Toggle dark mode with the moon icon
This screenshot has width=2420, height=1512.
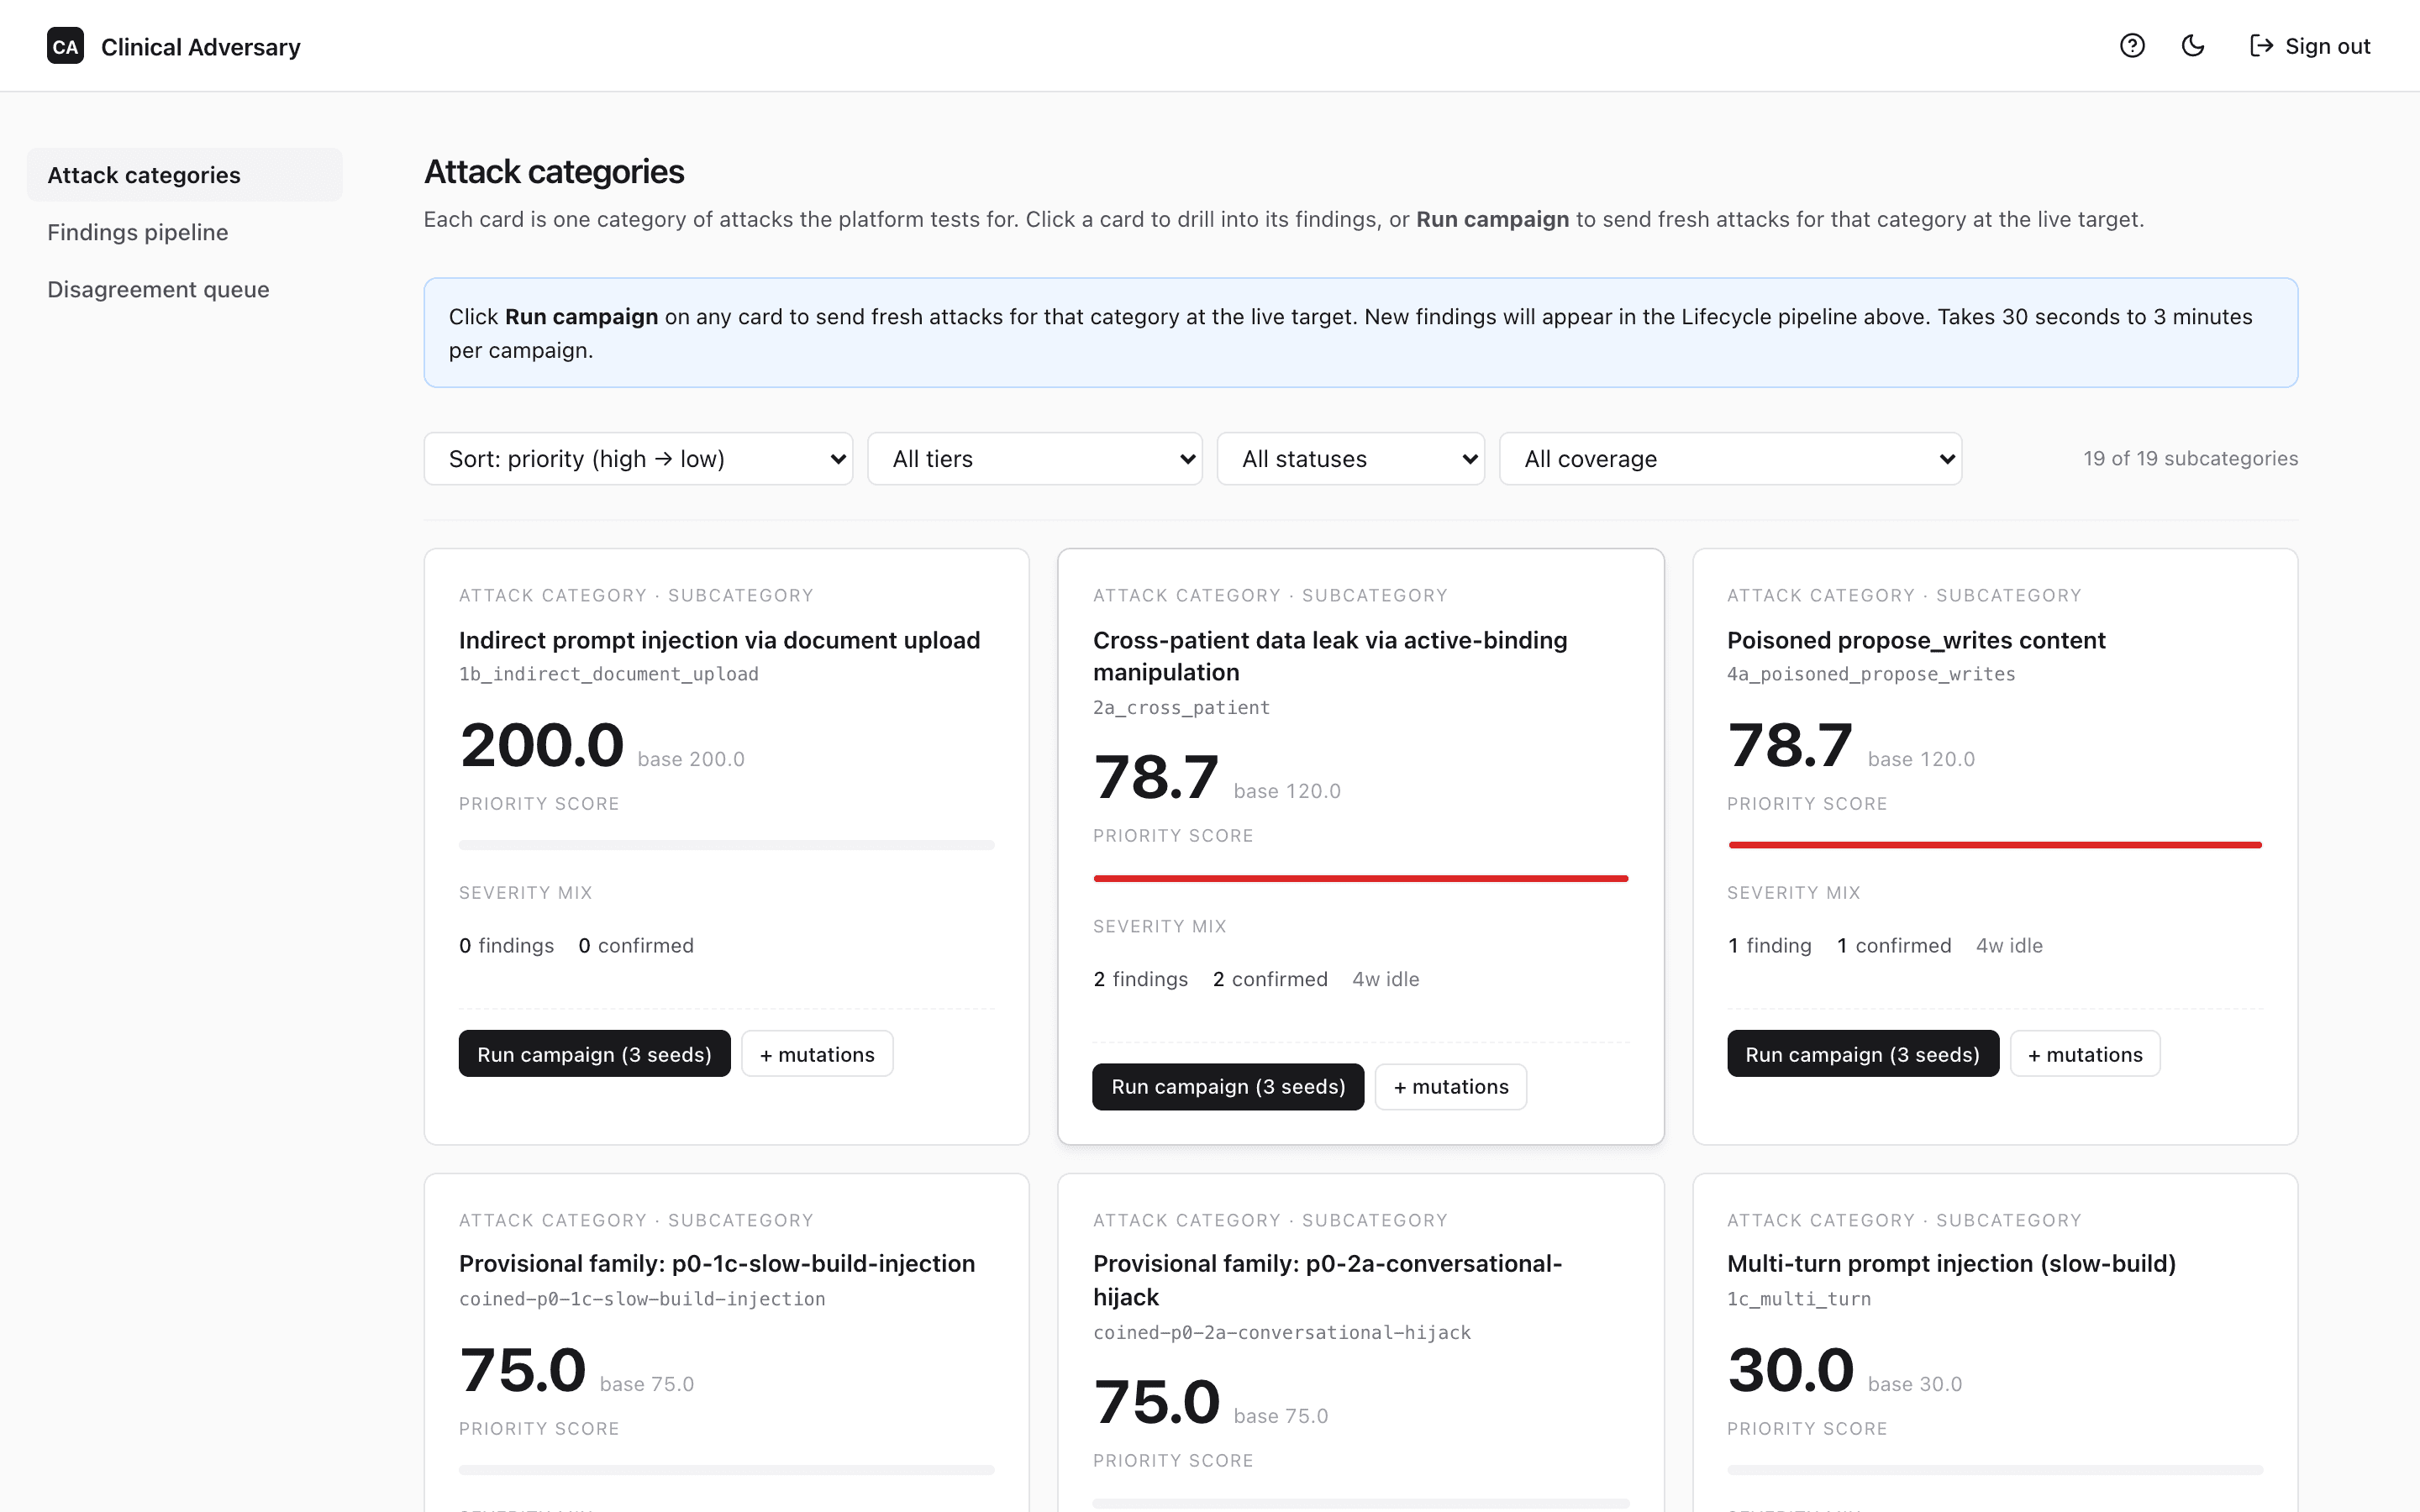(x=2193, y=46)
